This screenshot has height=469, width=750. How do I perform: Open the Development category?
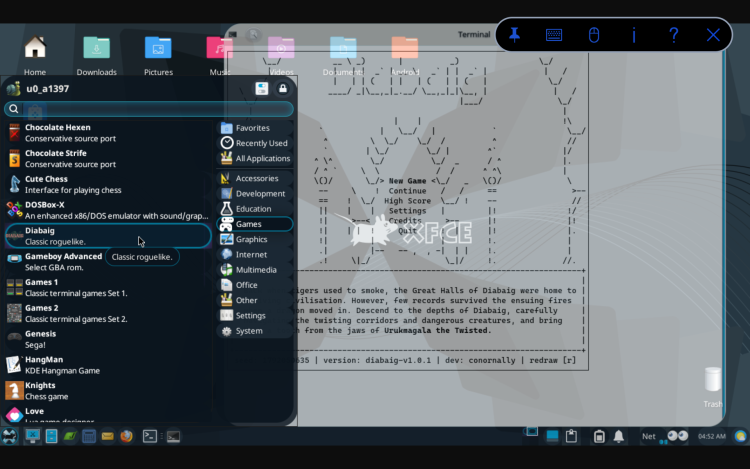(x=255, y=194)
